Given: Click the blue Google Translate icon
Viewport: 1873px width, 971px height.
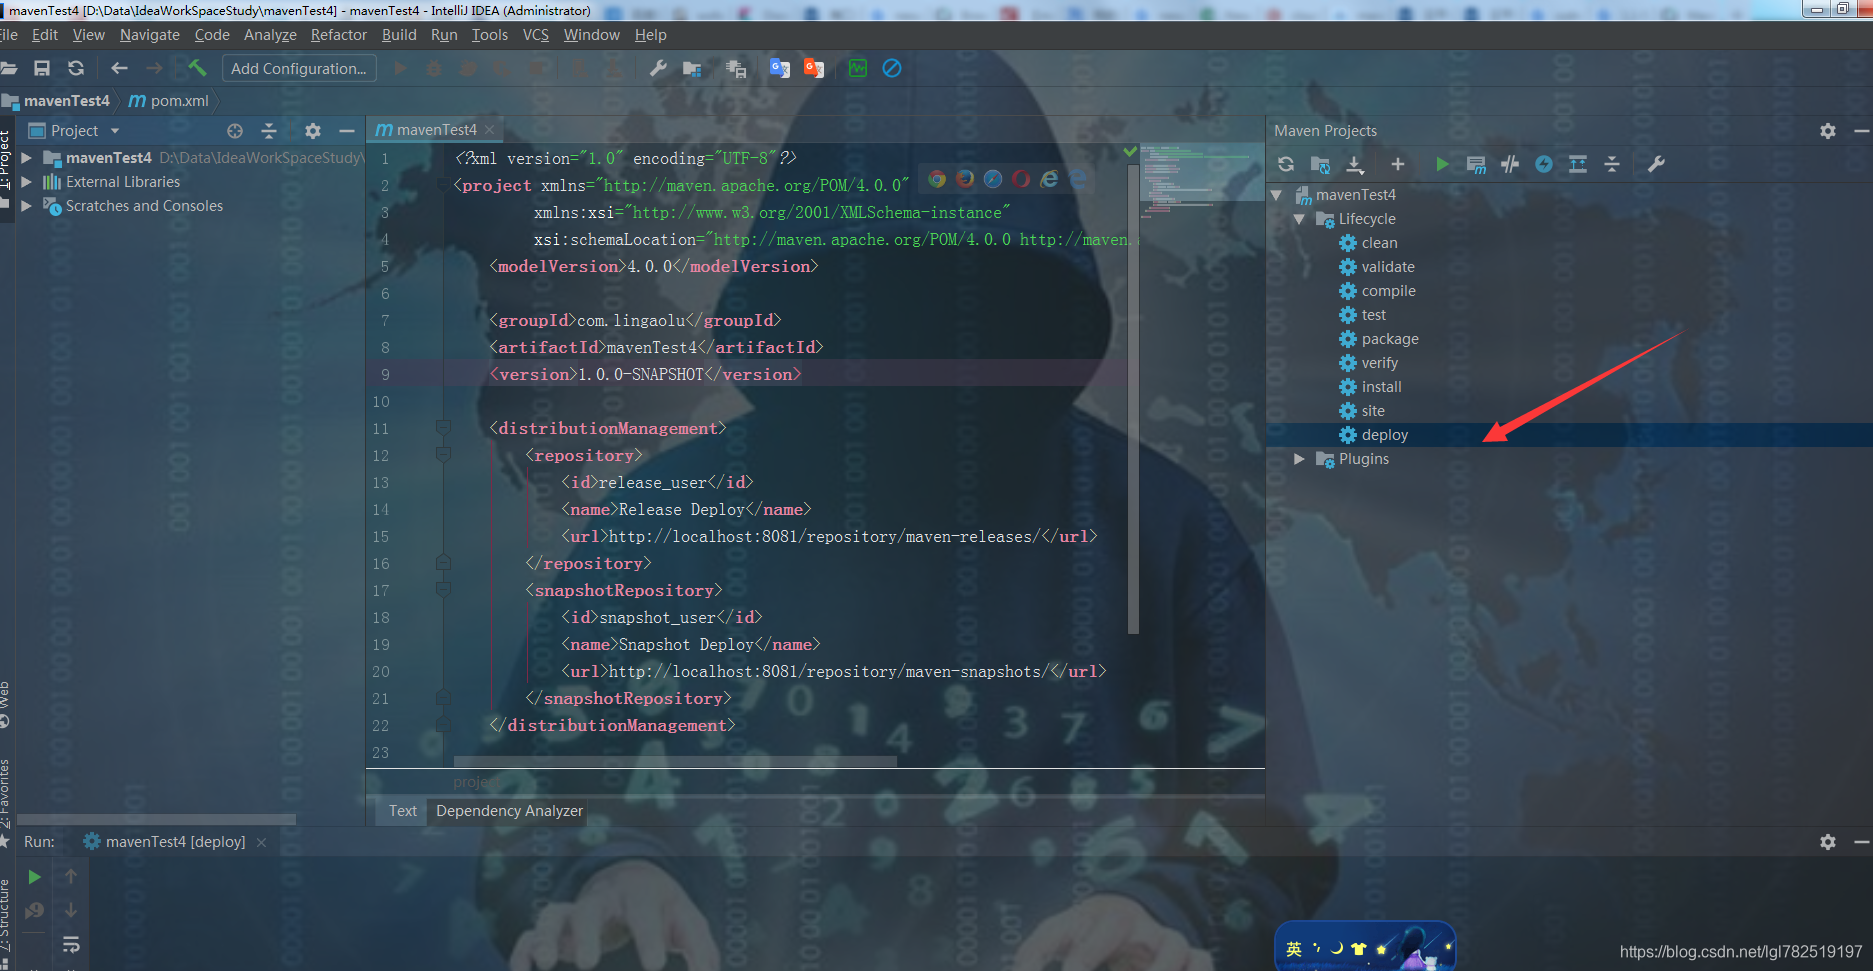Looking at the screenshot, I should tap(780, 68).
